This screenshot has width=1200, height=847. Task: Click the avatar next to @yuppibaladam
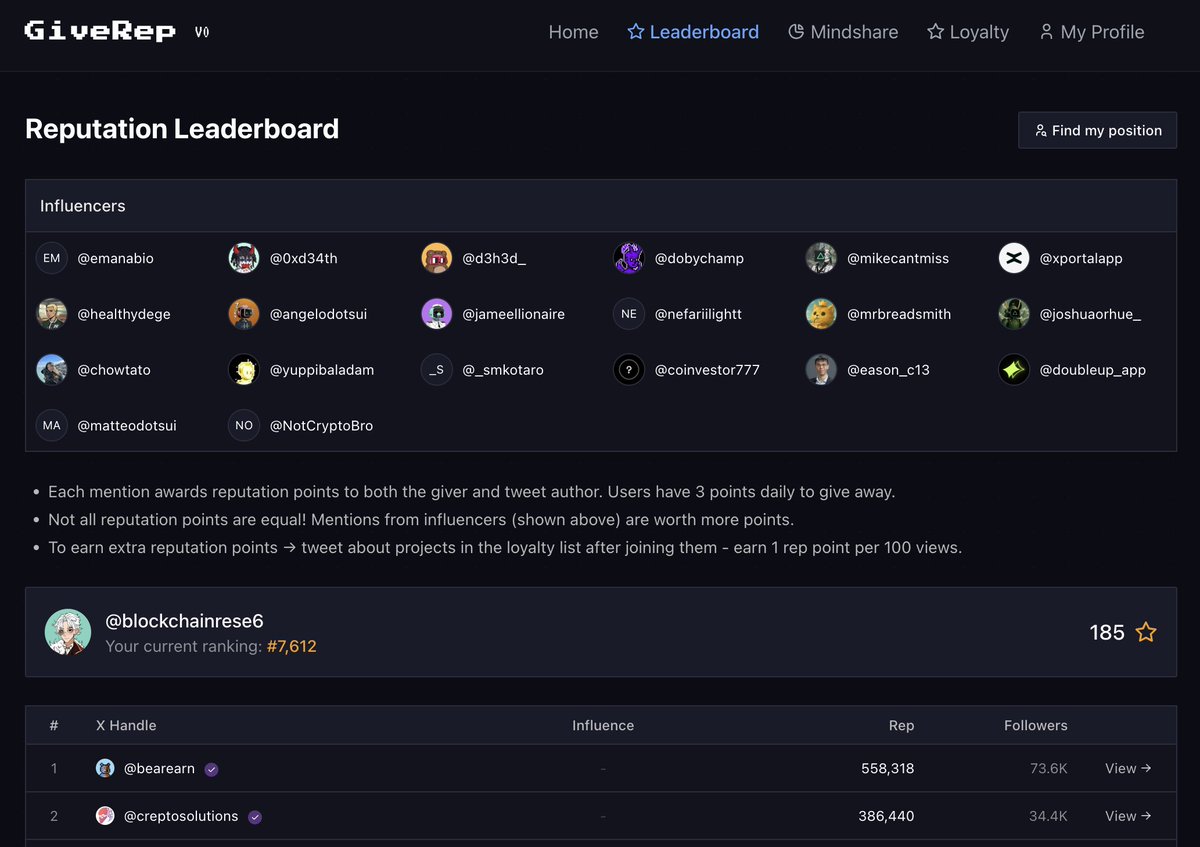point(244,370)
